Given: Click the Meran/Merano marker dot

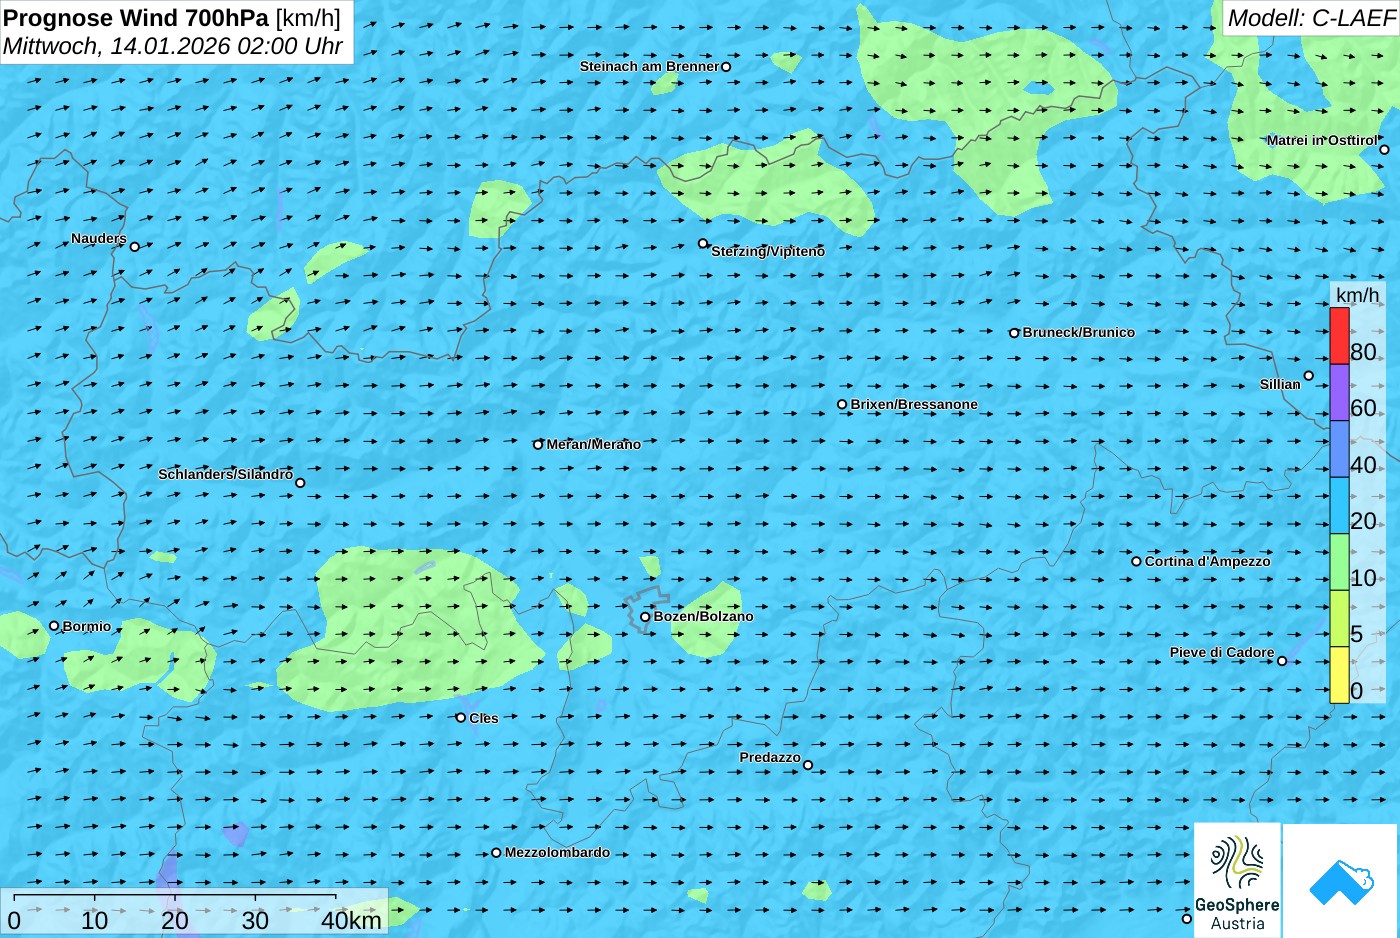Looking at the screenshot, I should pyautogui.click(x=538, y=444).
